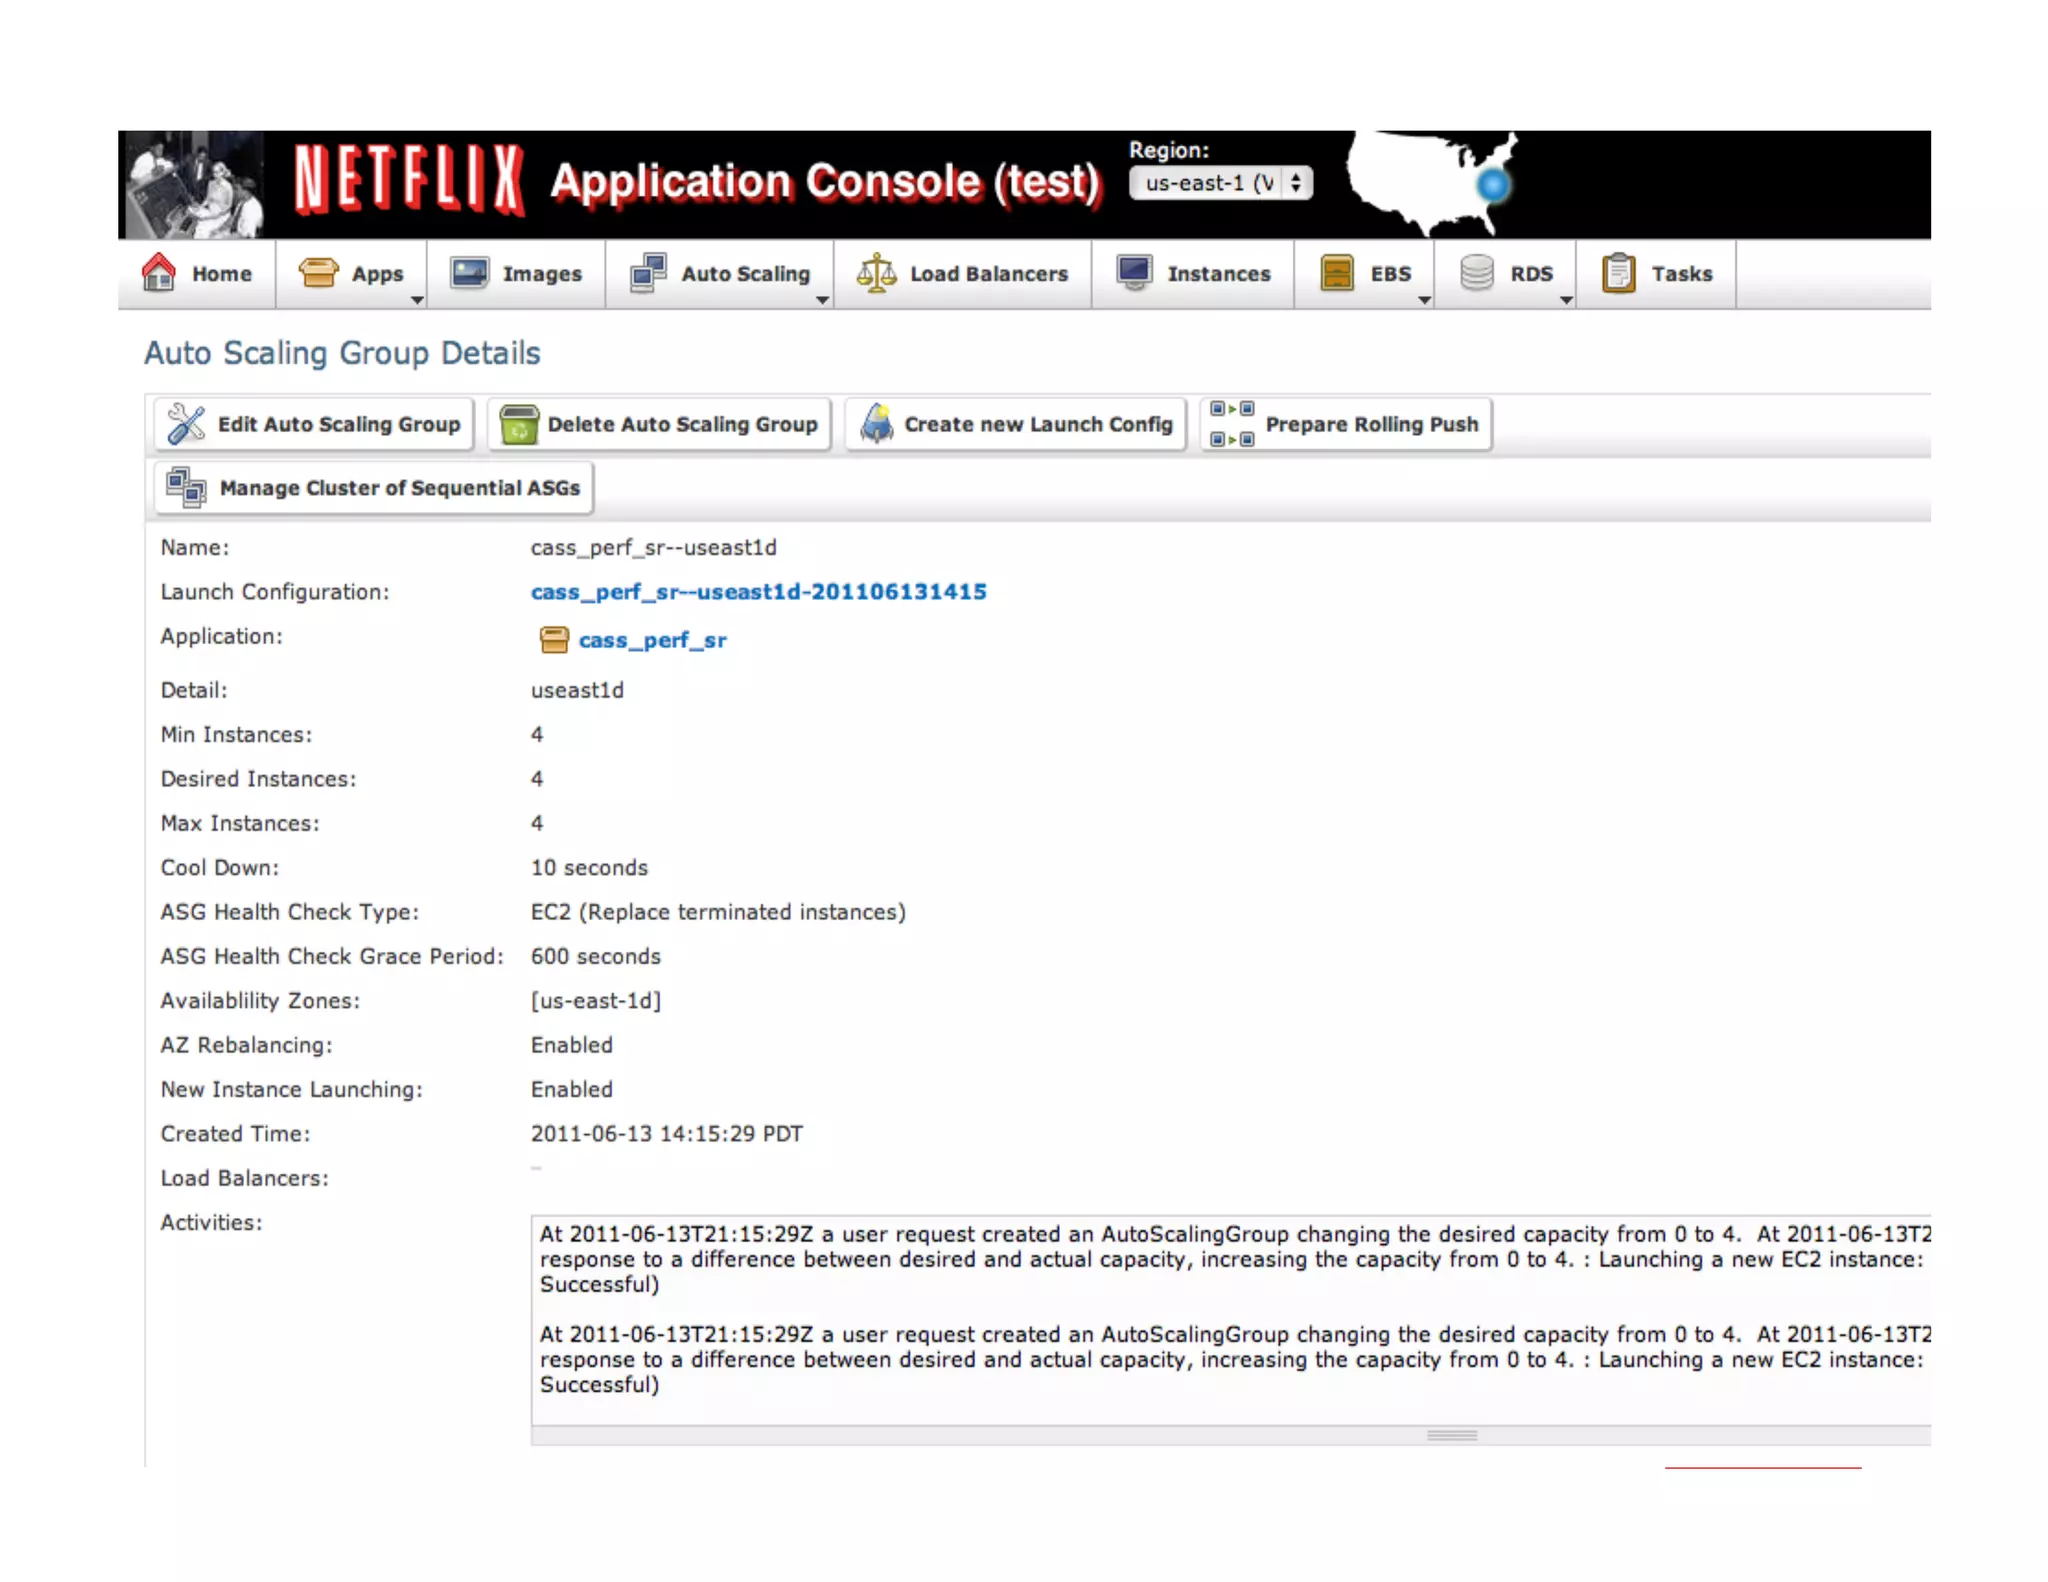Screen dimensions: 2048x1582
Task: Open the Region selector dropdown
Action: click(1219, 183)
